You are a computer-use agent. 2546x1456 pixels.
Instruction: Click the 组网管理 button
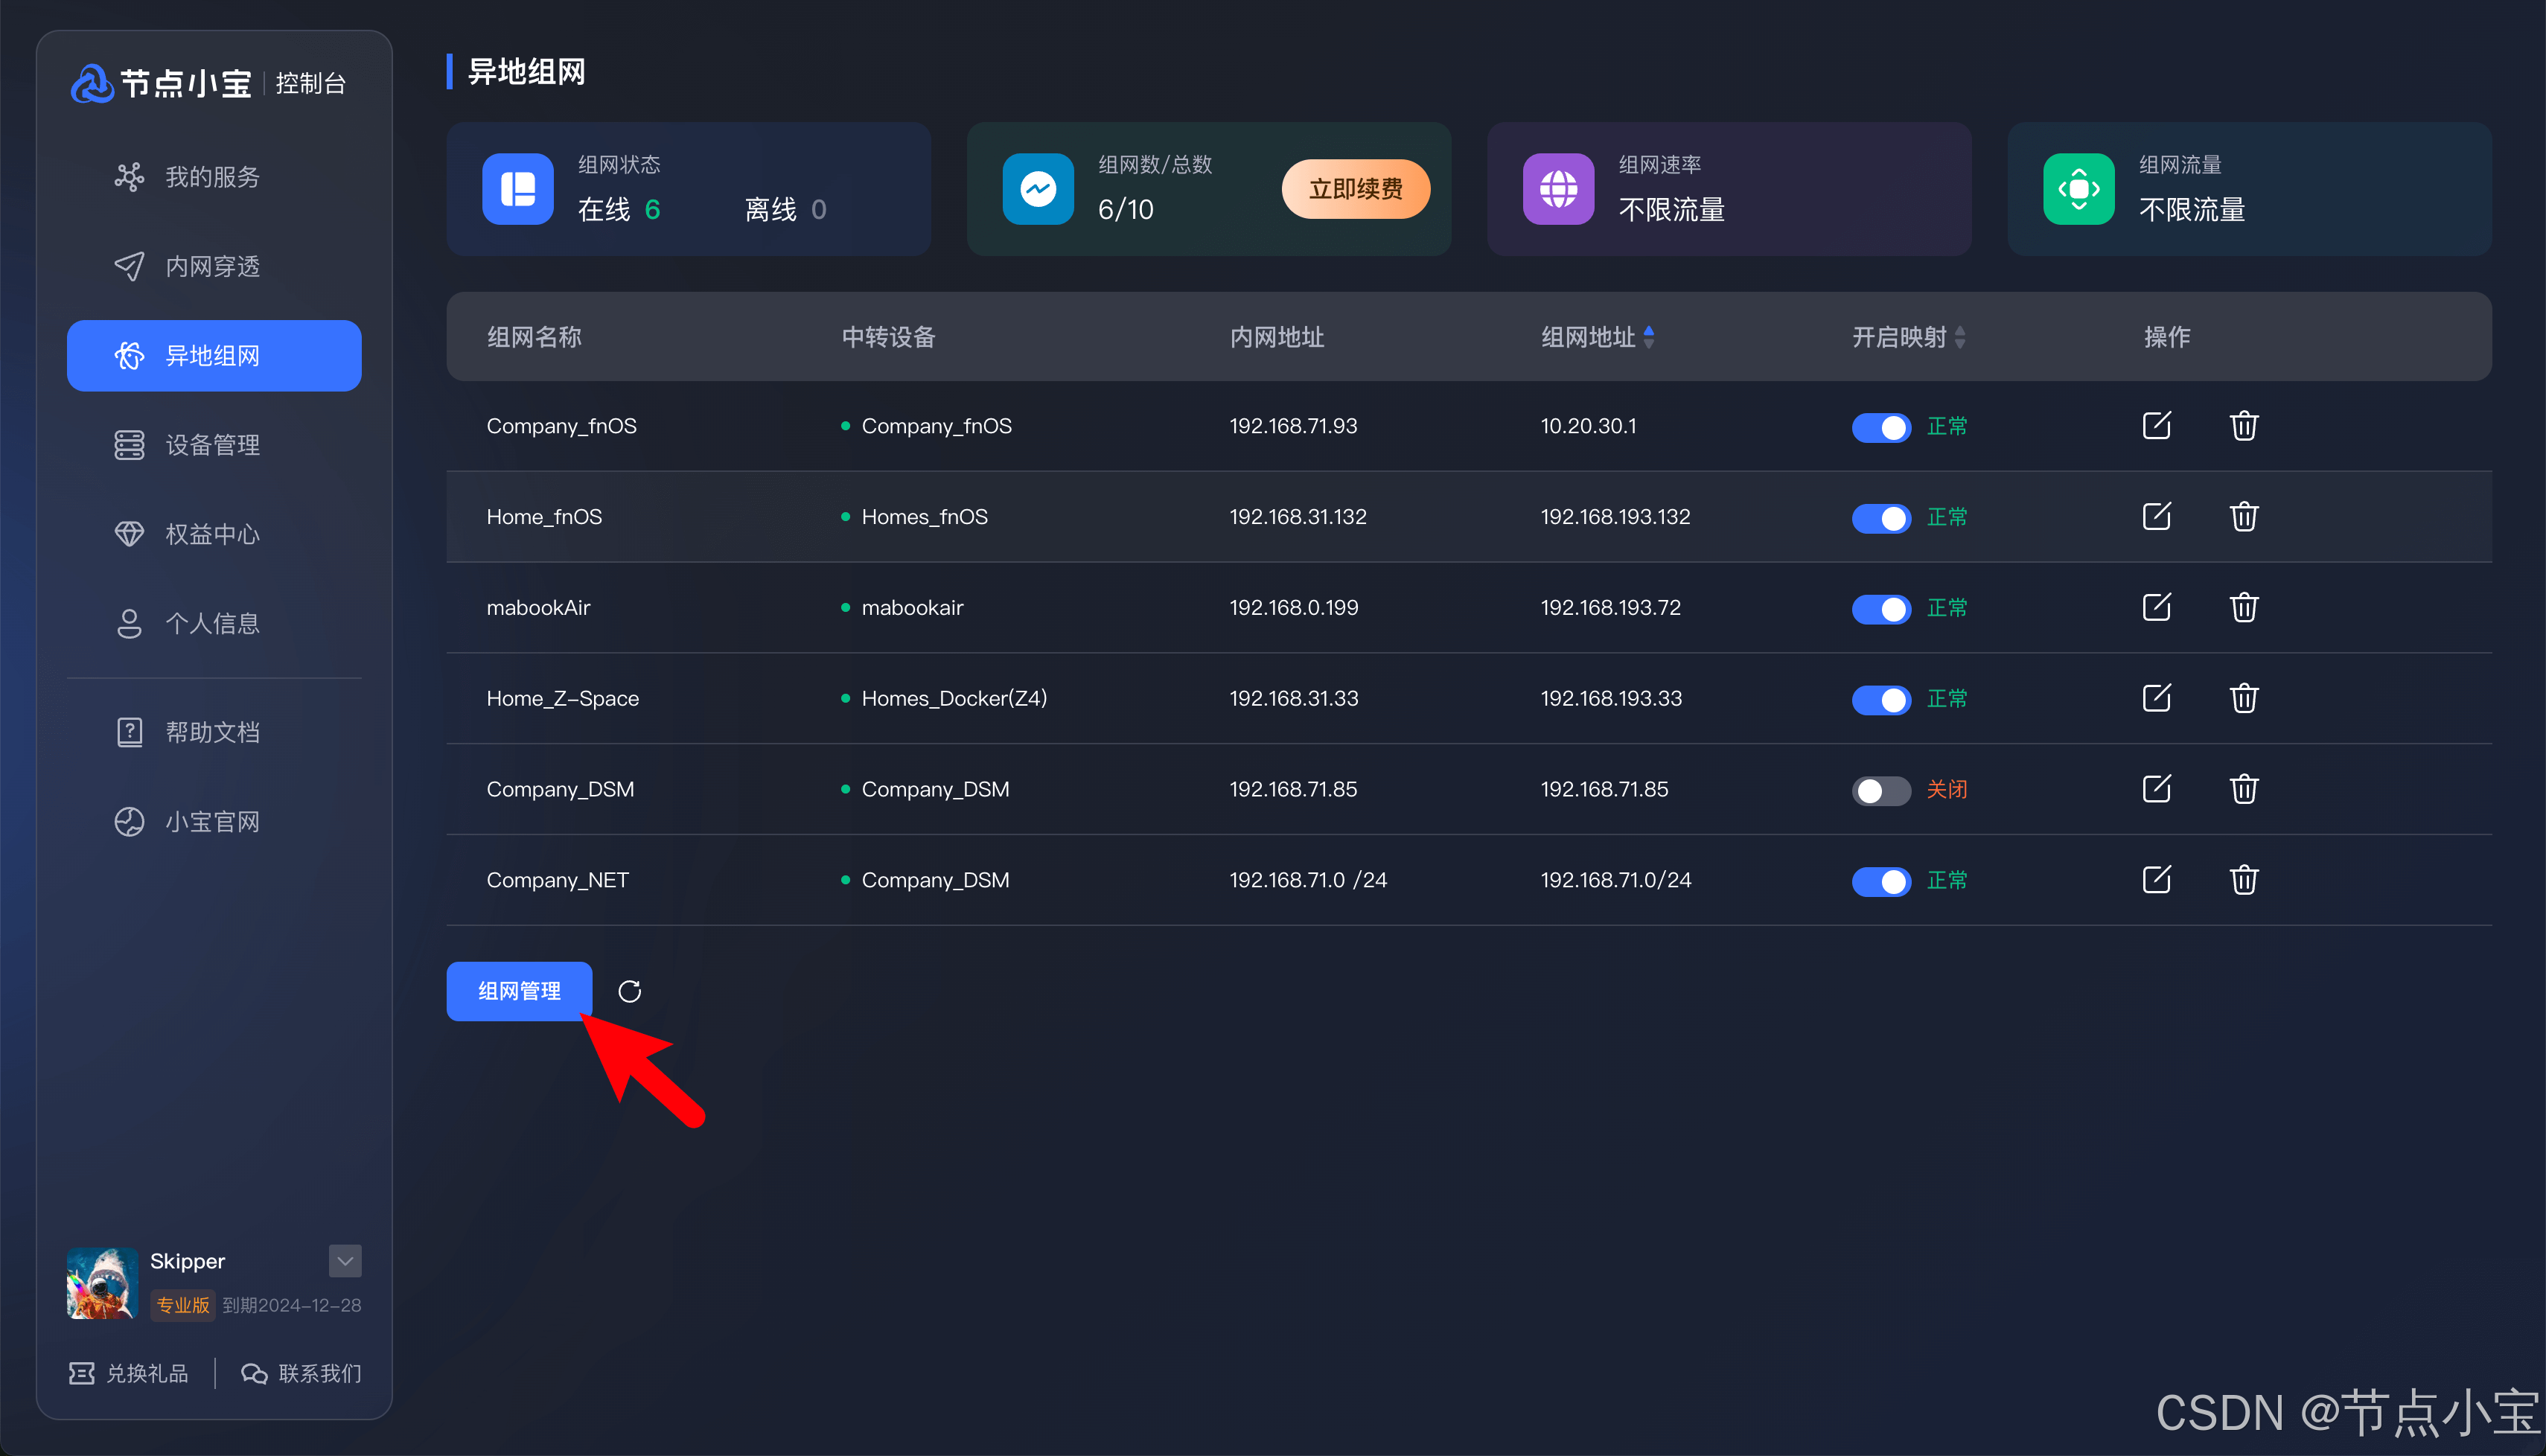pos(519,991)
